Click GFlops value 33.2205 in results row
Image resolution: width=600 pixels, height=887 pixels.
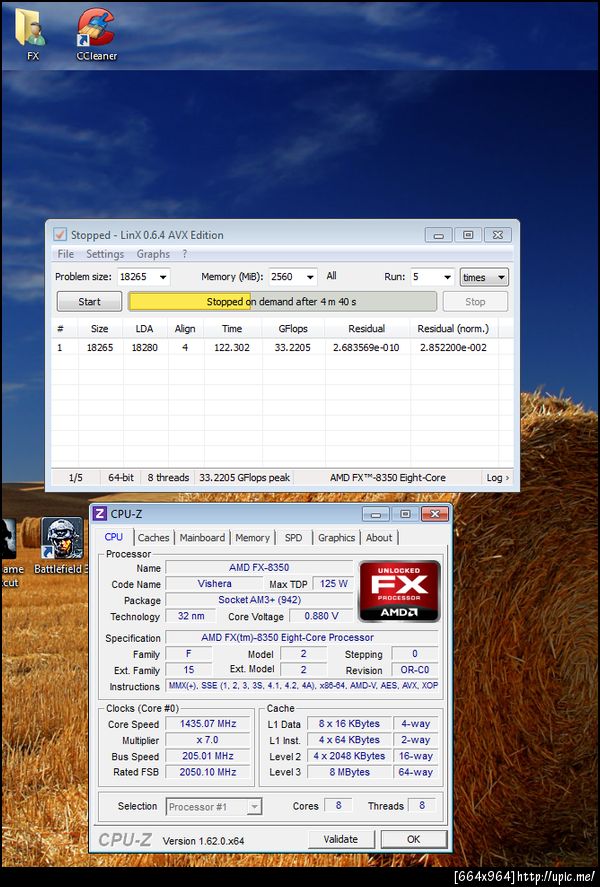(x=292, y=347)
